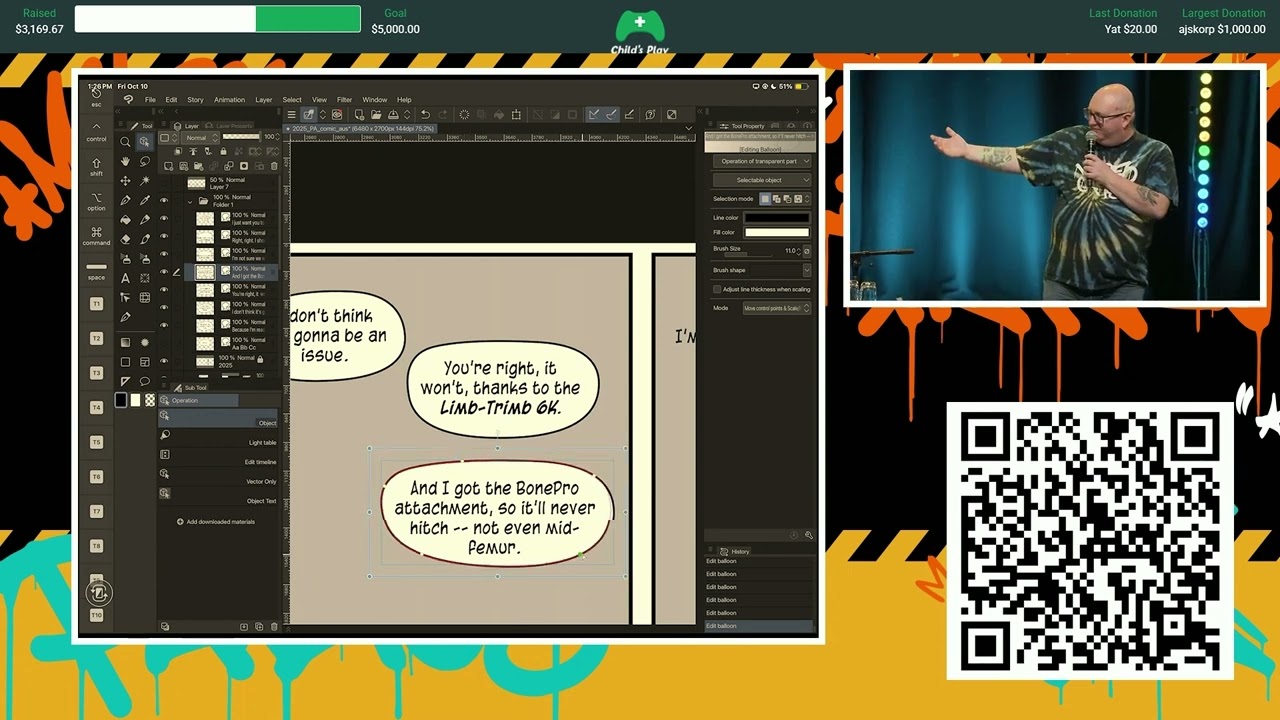This screenshot has height=720, width=1280.
Task: Click the Scale/Rotate transform icon
Action: click(x=516, y=115)
